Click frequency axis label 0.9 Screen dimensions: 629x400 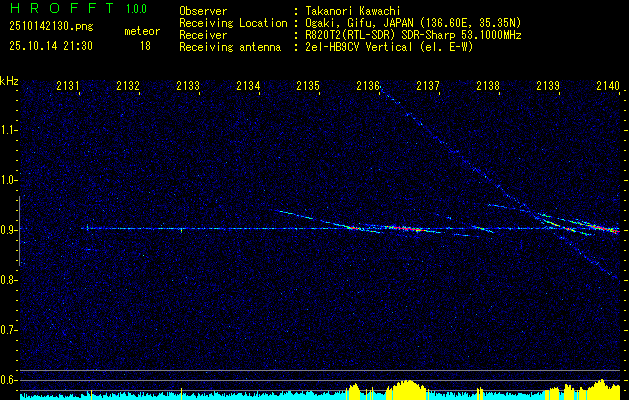pos(8,230)
